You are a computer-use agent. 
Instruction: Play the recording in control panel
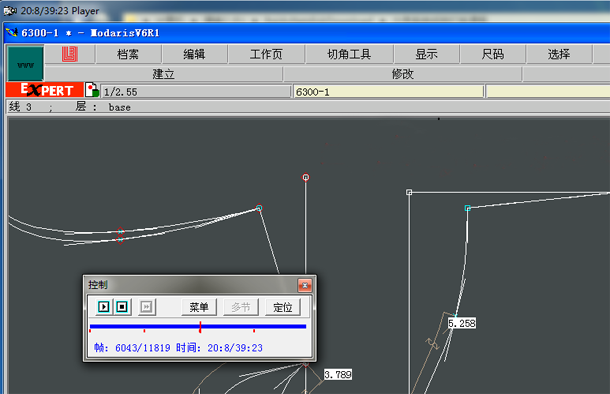tap(103, 307)
